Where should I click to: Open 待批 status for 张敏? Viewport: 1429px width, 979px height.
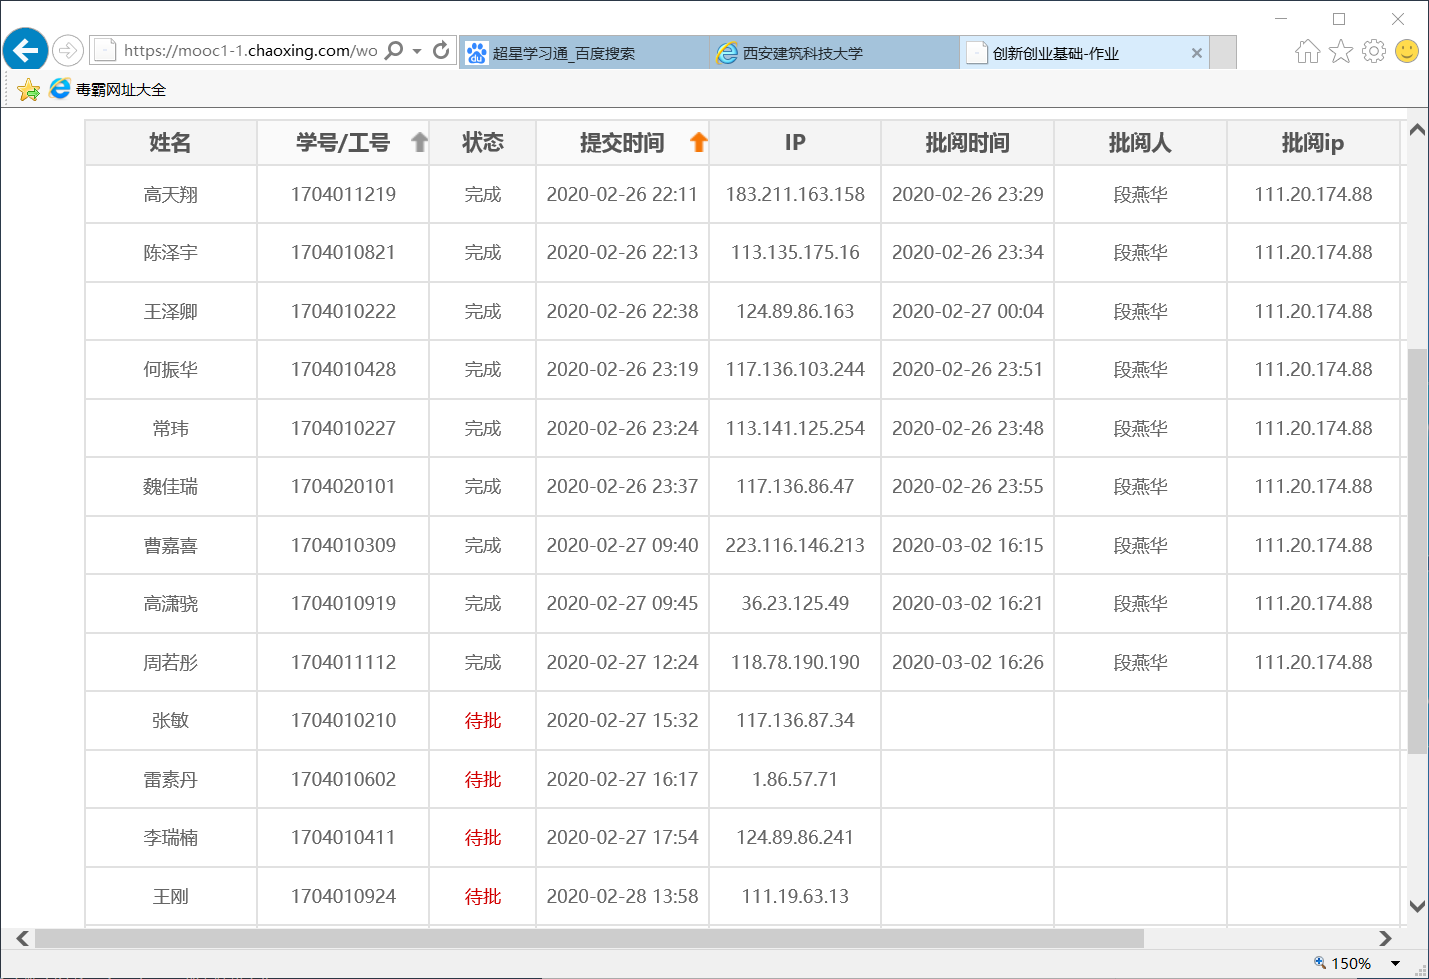click(483, 720)
